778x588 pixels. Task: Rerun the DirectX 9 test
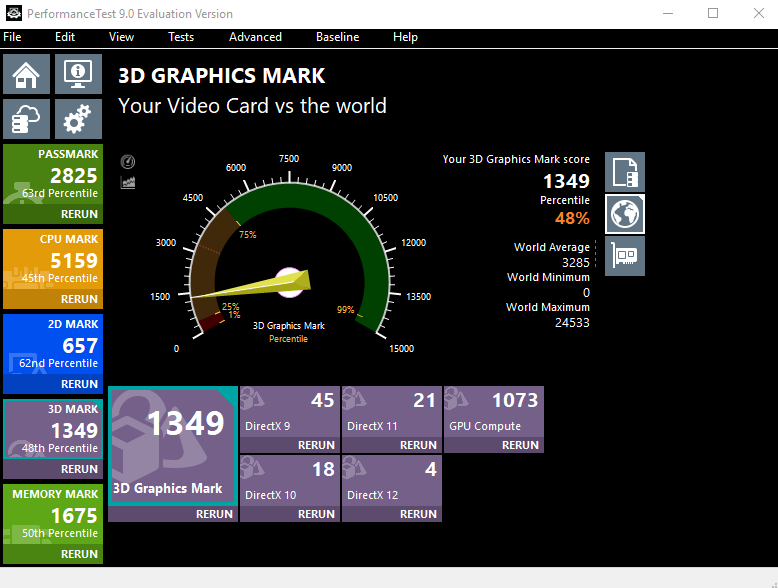coord(316,445)
